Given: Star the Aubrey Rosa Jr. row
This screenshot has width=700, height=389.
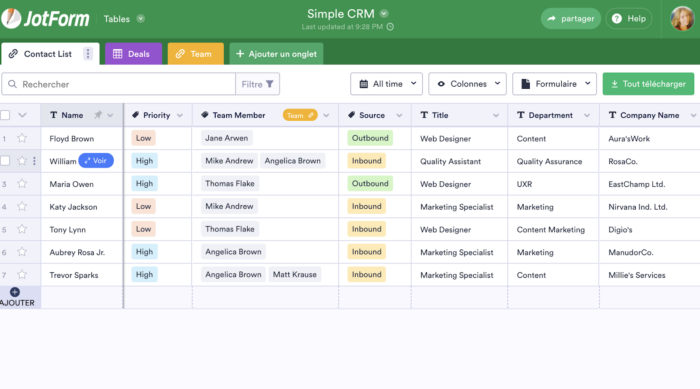Looking at the screenshot, I should (22, 252).
